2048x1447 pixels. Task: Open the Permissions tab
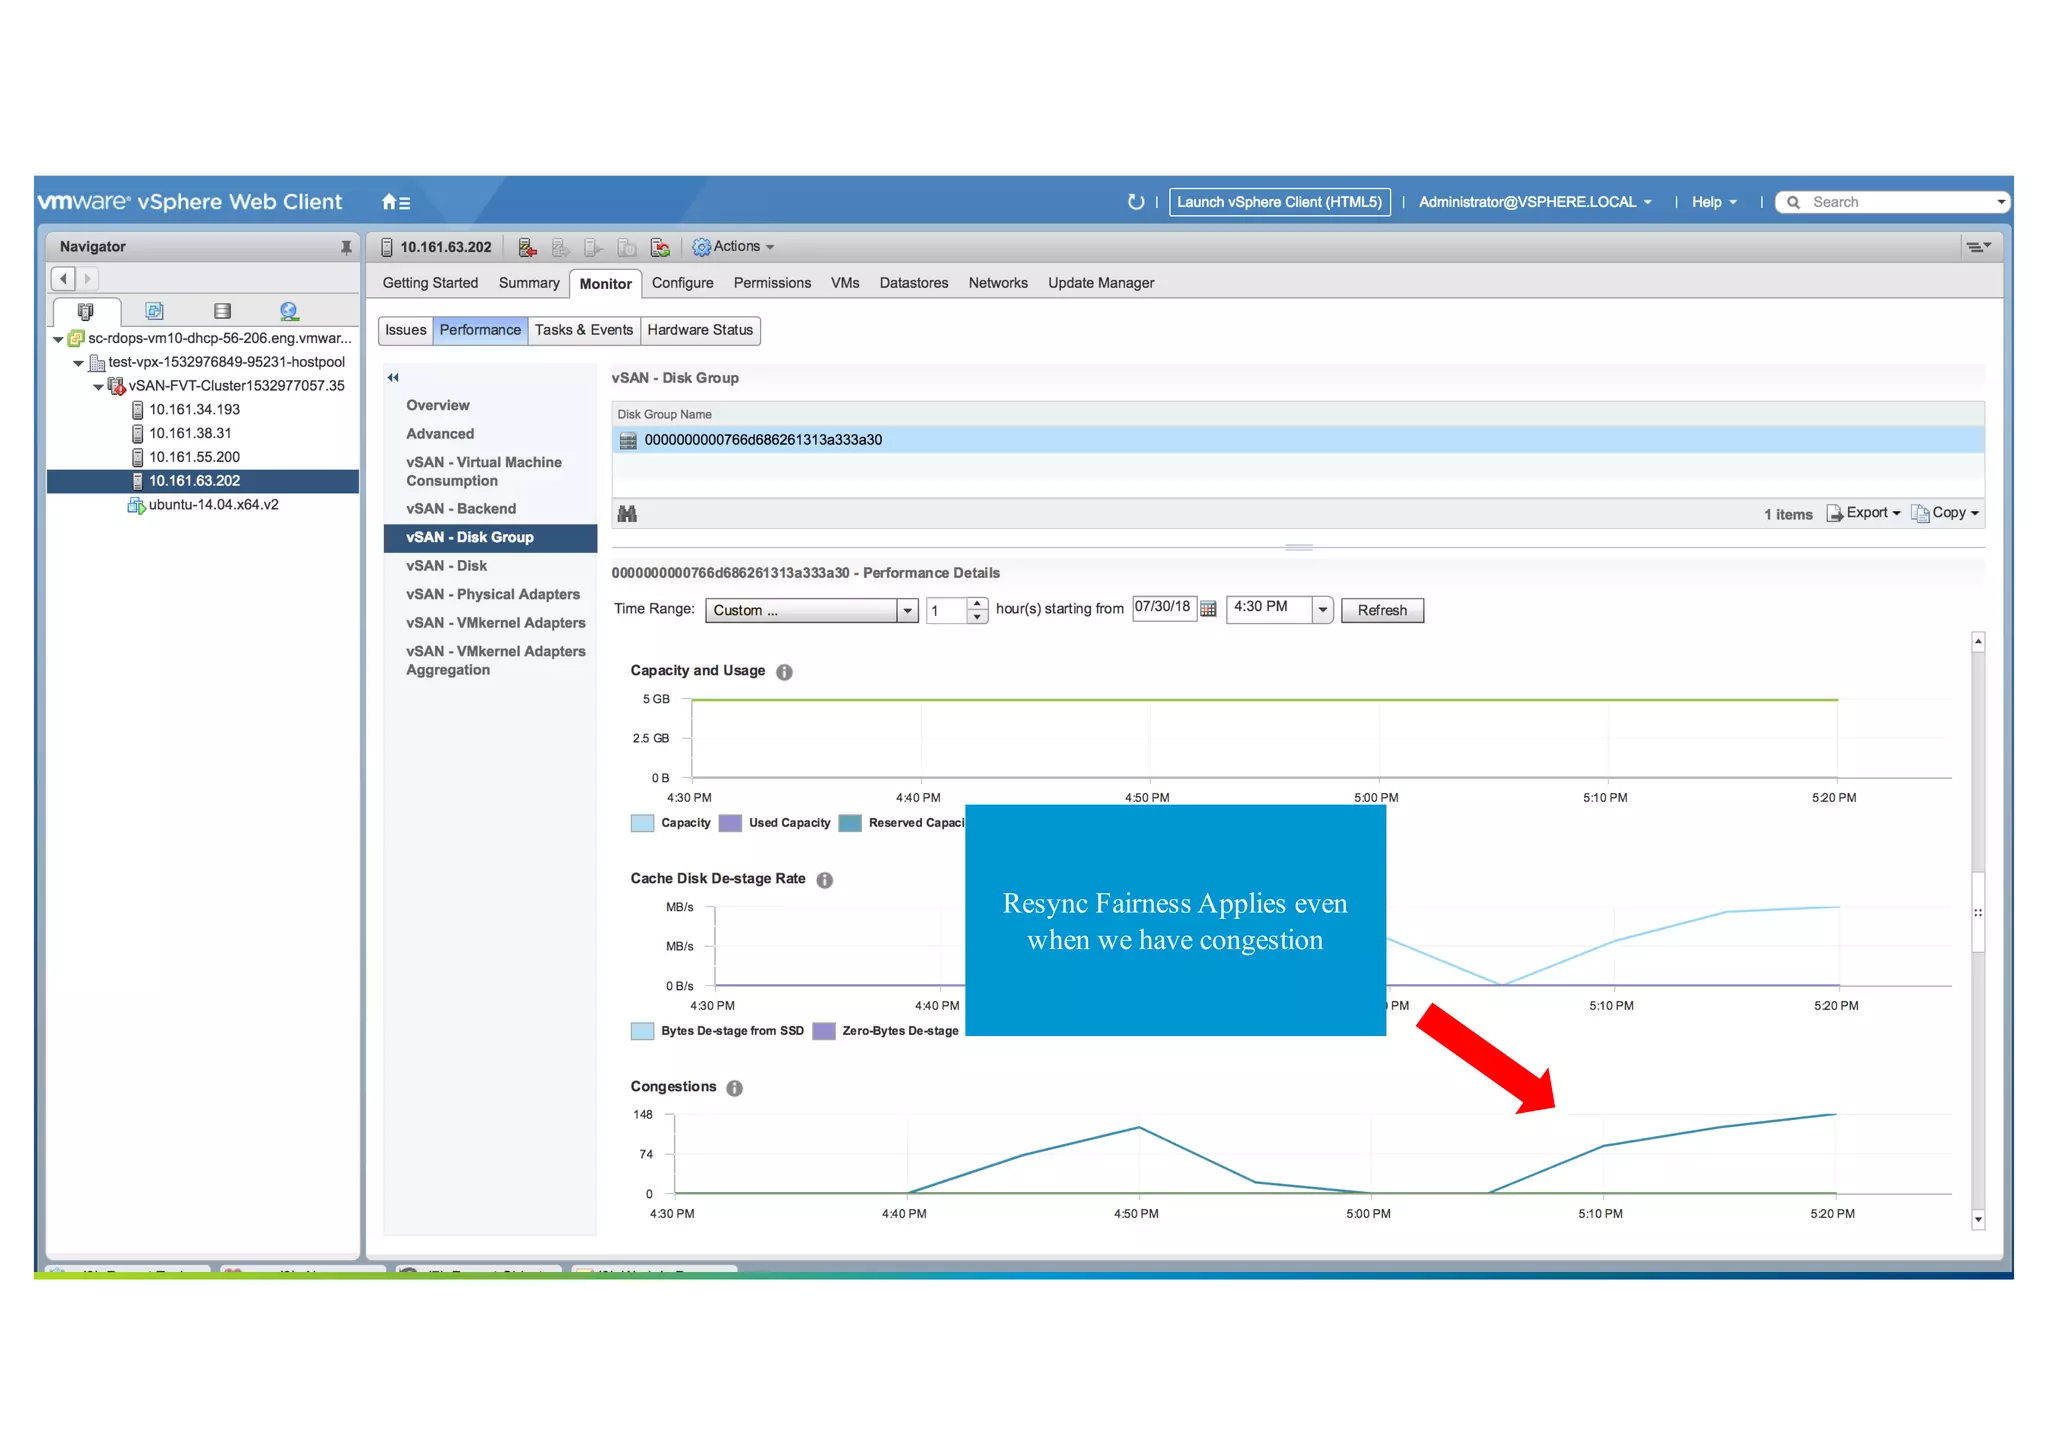click(x=772, y=283)
